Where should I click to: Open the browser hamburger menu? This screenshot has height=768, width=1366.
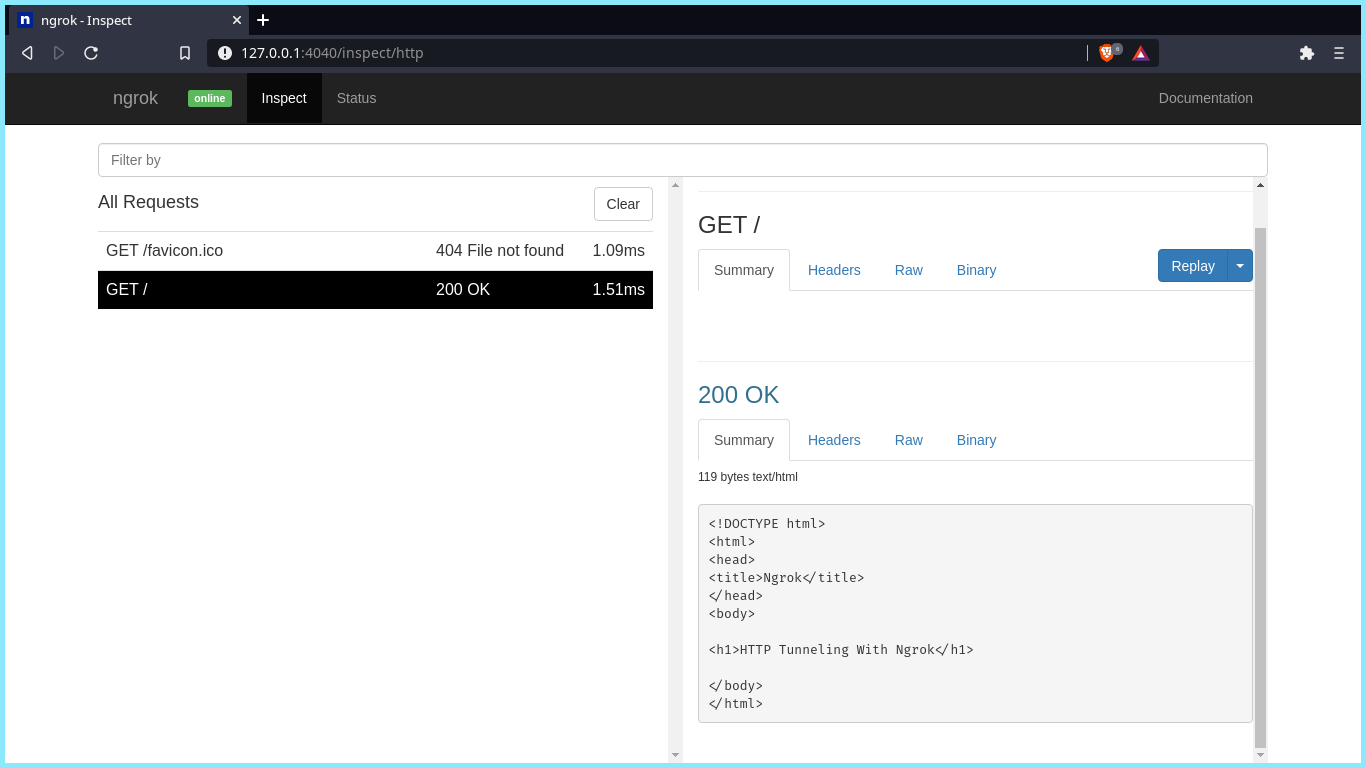point(1339,53)
